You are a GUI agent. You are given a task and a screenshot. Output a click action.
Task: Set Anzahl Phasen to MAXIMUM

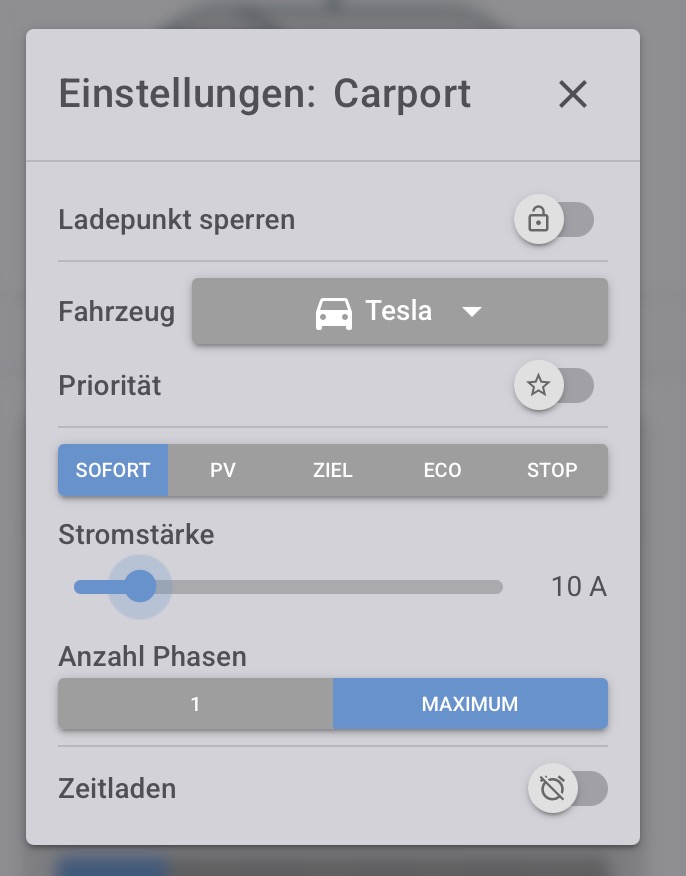pyautogui.click(x=470, y=704)
